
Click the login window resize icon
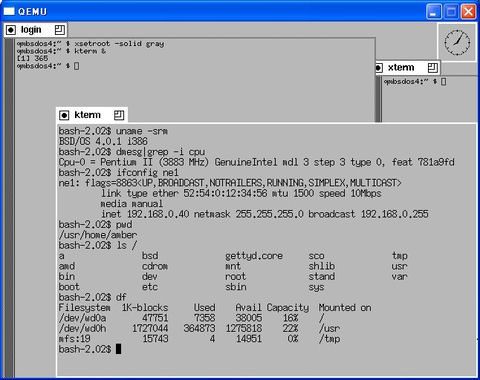(60, 30)
